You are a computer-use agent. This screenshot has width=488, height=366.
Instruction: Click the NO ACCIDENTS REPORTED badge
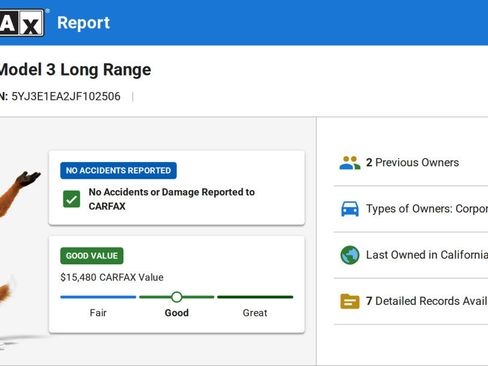point(118,171)
